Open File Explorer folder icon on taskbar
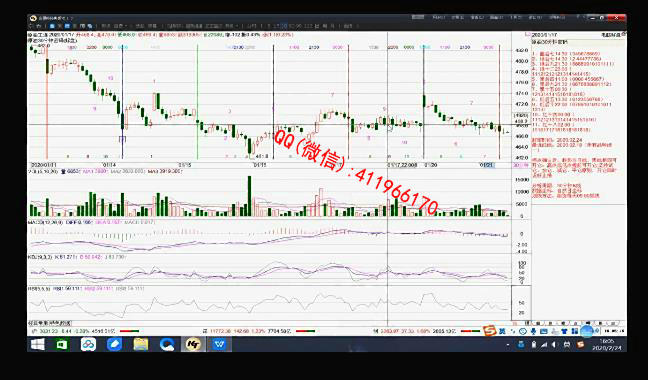The width and height of the screenshot is (648, 380). [x=141, y=344]
